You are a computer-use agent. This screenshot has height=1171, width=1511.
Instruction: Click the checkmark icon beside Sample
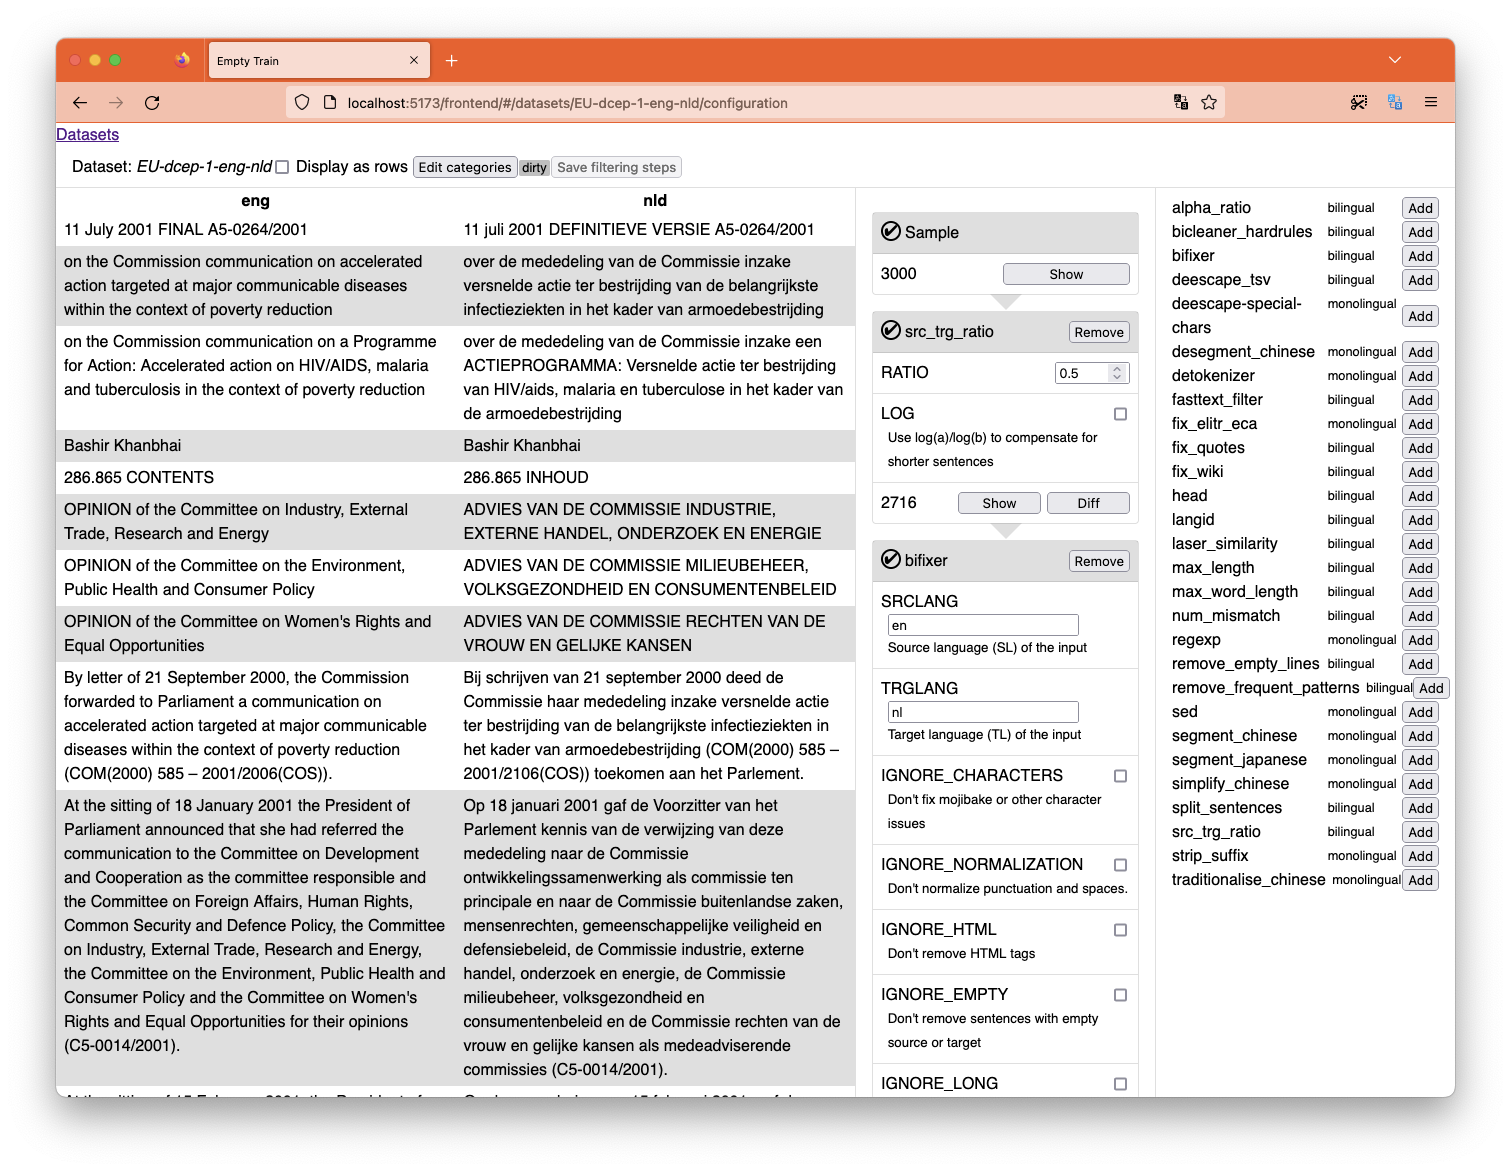coord(891,232)
